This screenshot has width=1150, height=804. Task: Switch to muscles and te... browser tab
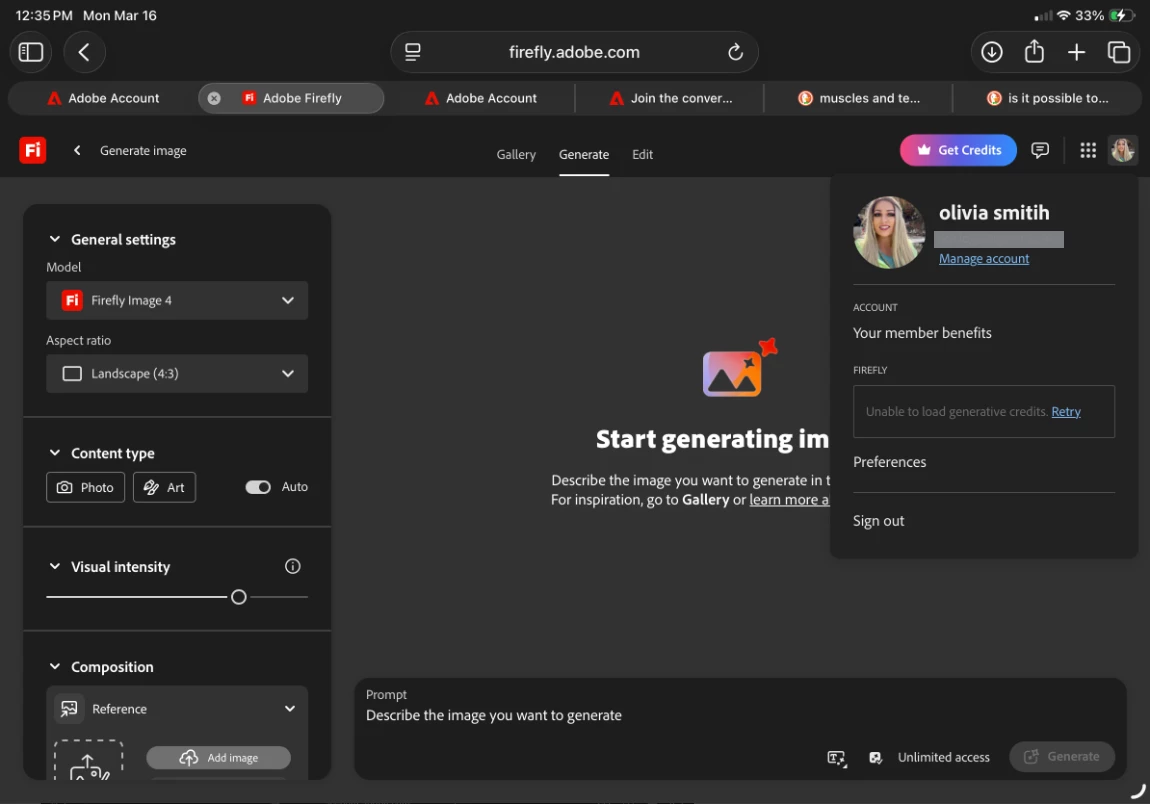[858, 98]
